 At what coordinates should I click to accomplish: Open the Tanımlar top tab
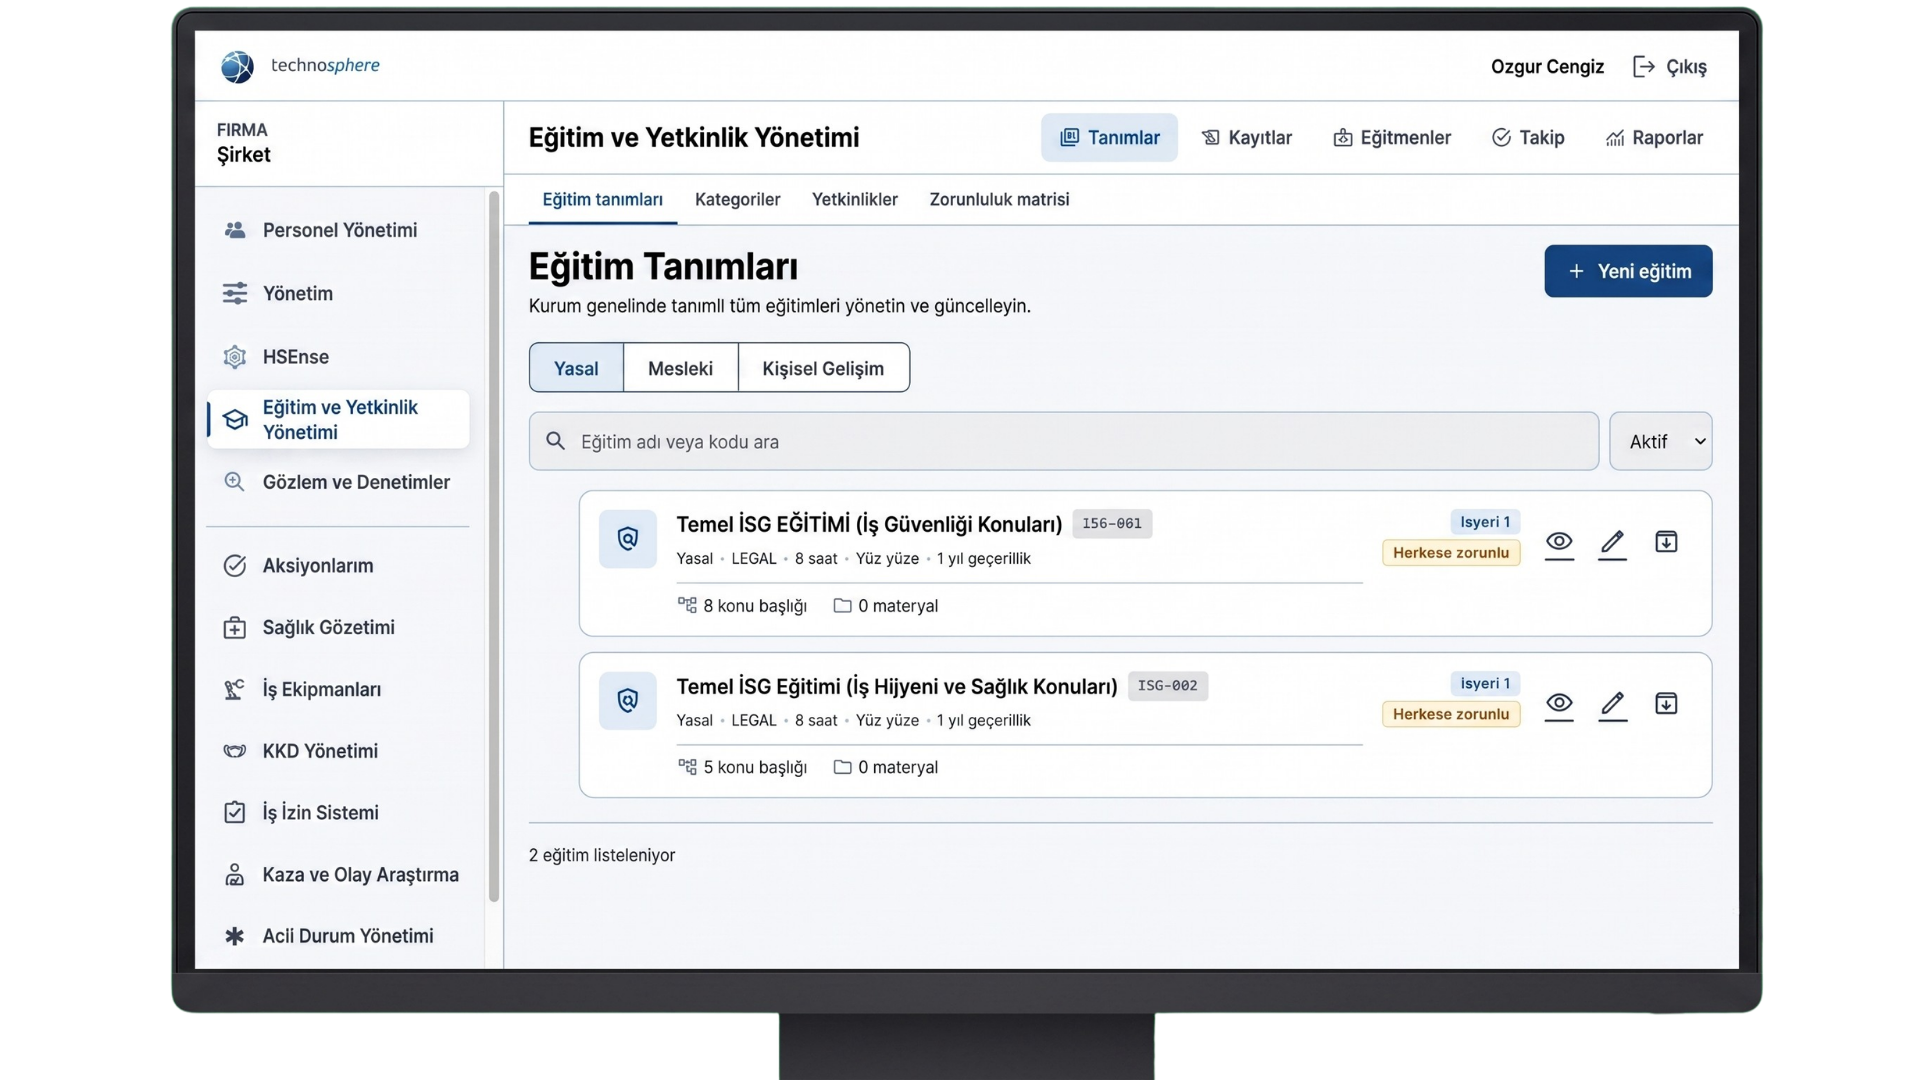pos(1109,138)
